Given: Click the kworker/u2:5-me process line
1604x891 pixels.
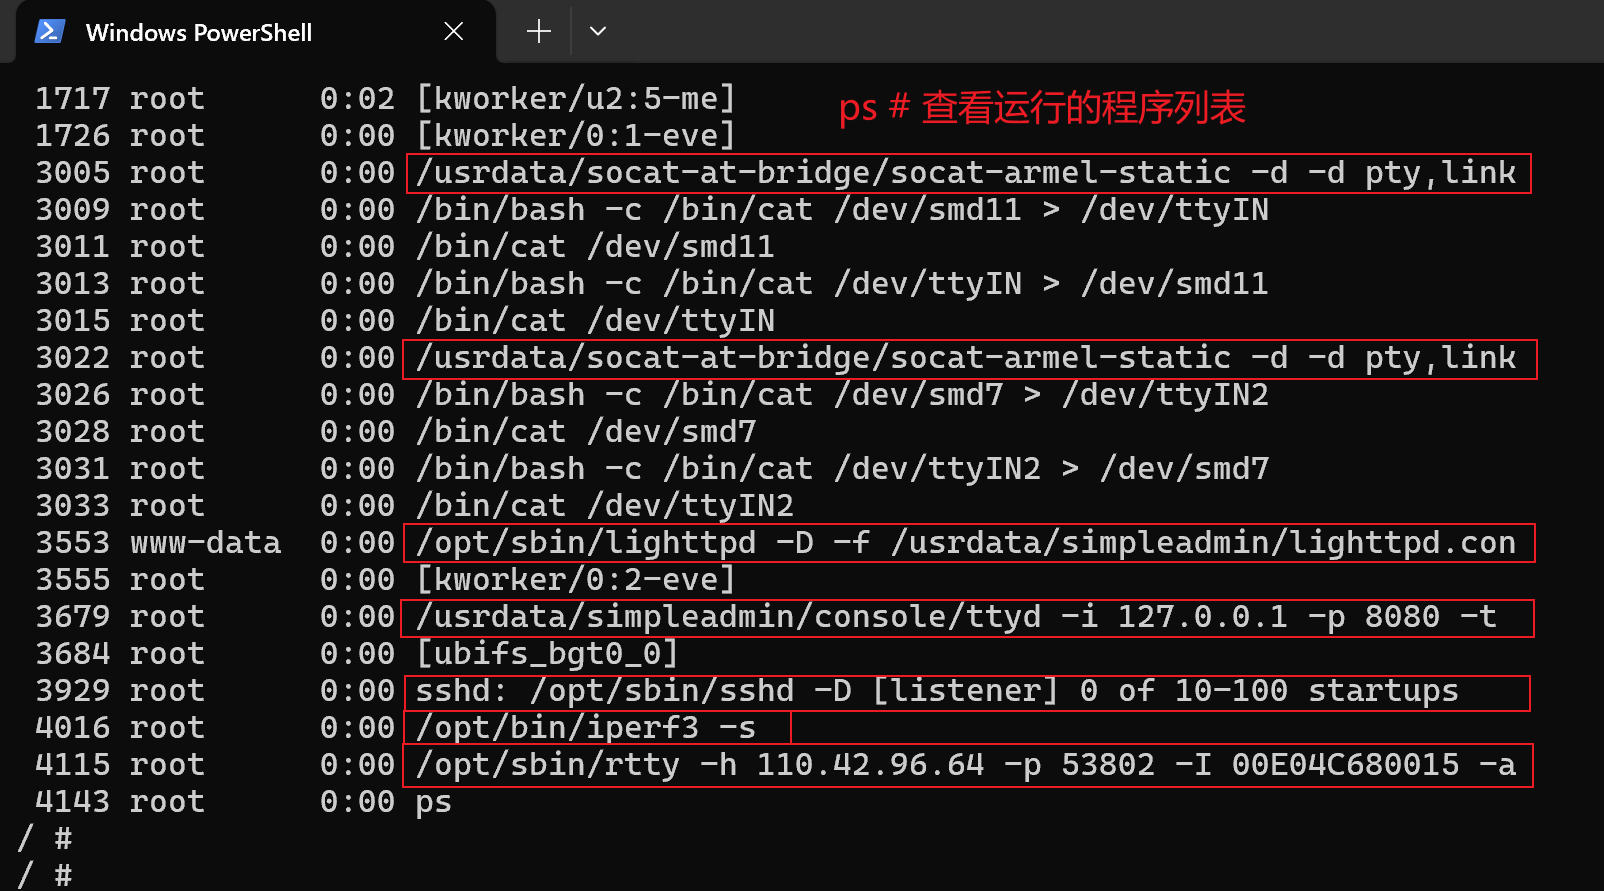Looking at the screenshot, I should [385, 99].
